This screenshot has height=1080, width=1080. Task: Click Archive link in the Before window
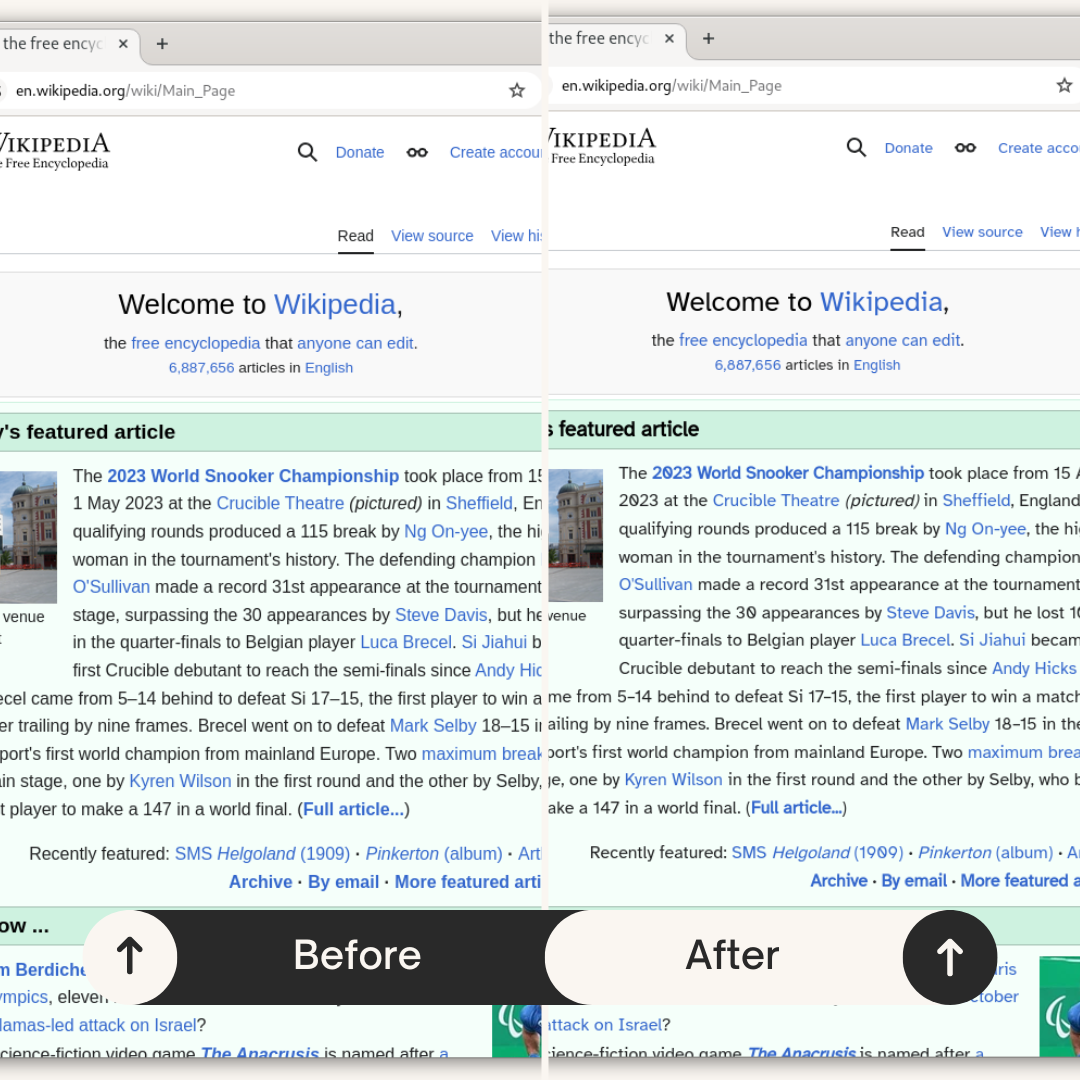pyautogui.click(x=260, y=882)
